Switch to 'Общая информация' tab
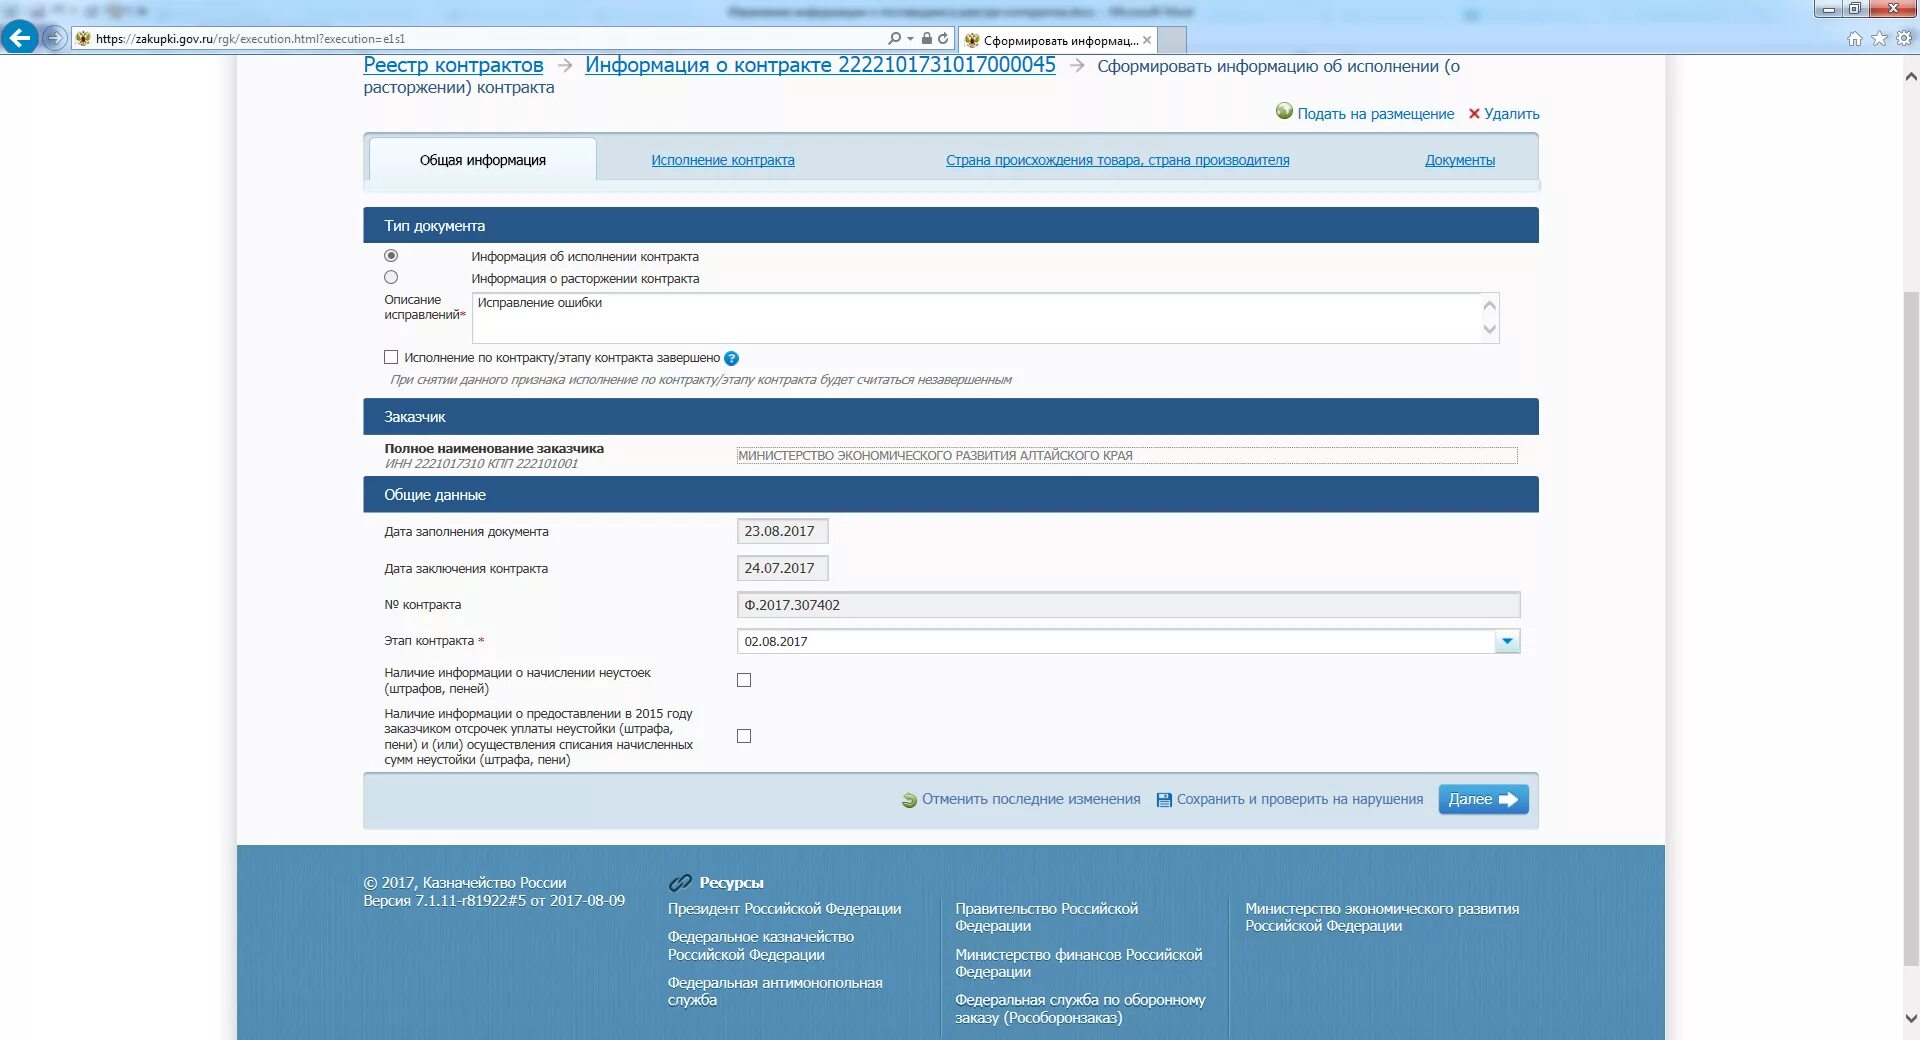Viewport: 1920px width, 1040px height. click(x=483, y=160)
